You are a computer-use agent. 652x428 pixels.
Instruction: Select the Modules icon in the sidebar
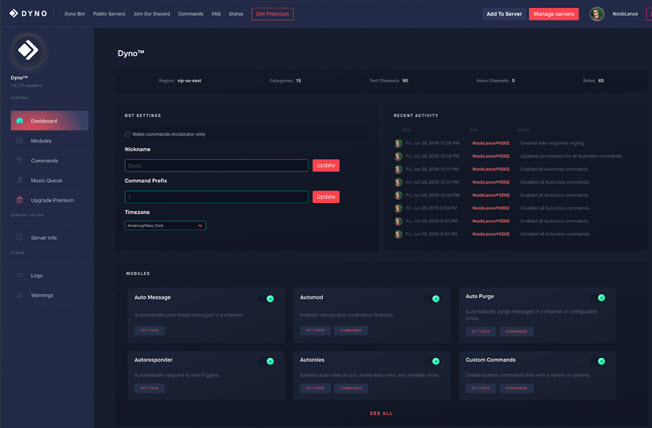pos(19,141)
